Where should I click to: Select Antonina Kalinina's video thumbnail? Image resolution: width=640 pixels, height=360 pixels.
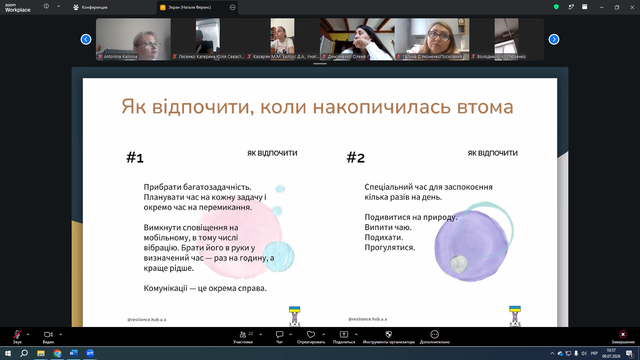pos(133,39)
